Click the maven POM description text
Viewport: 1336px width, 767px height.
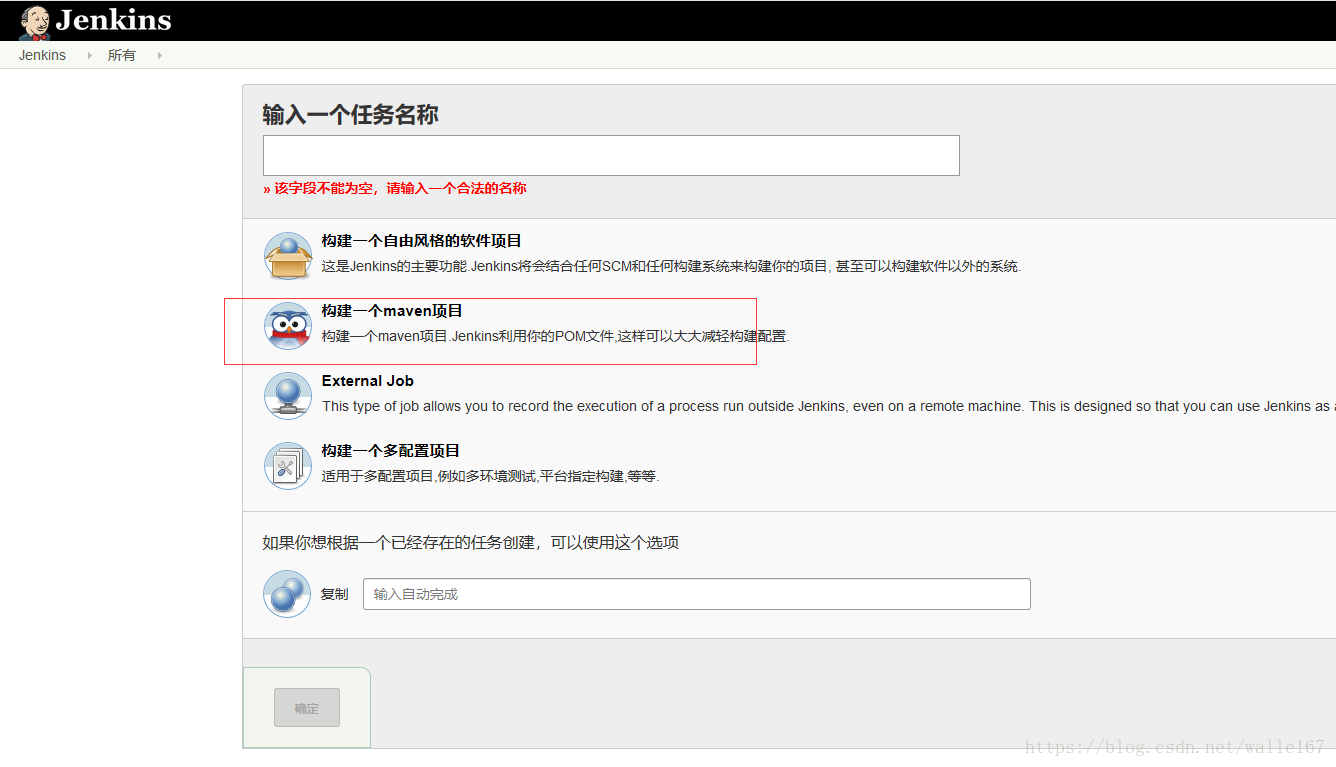555,336
